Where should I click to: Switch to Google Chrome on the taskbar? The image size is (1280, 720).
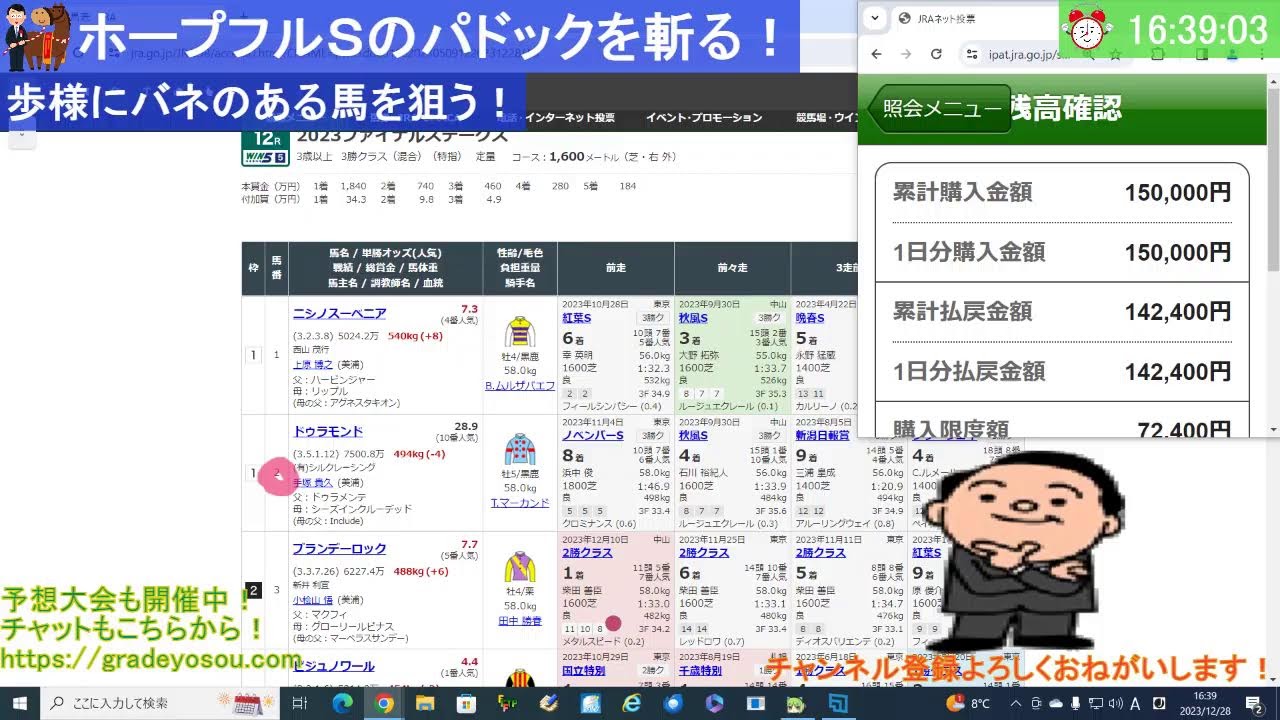(x=384, y=703)
